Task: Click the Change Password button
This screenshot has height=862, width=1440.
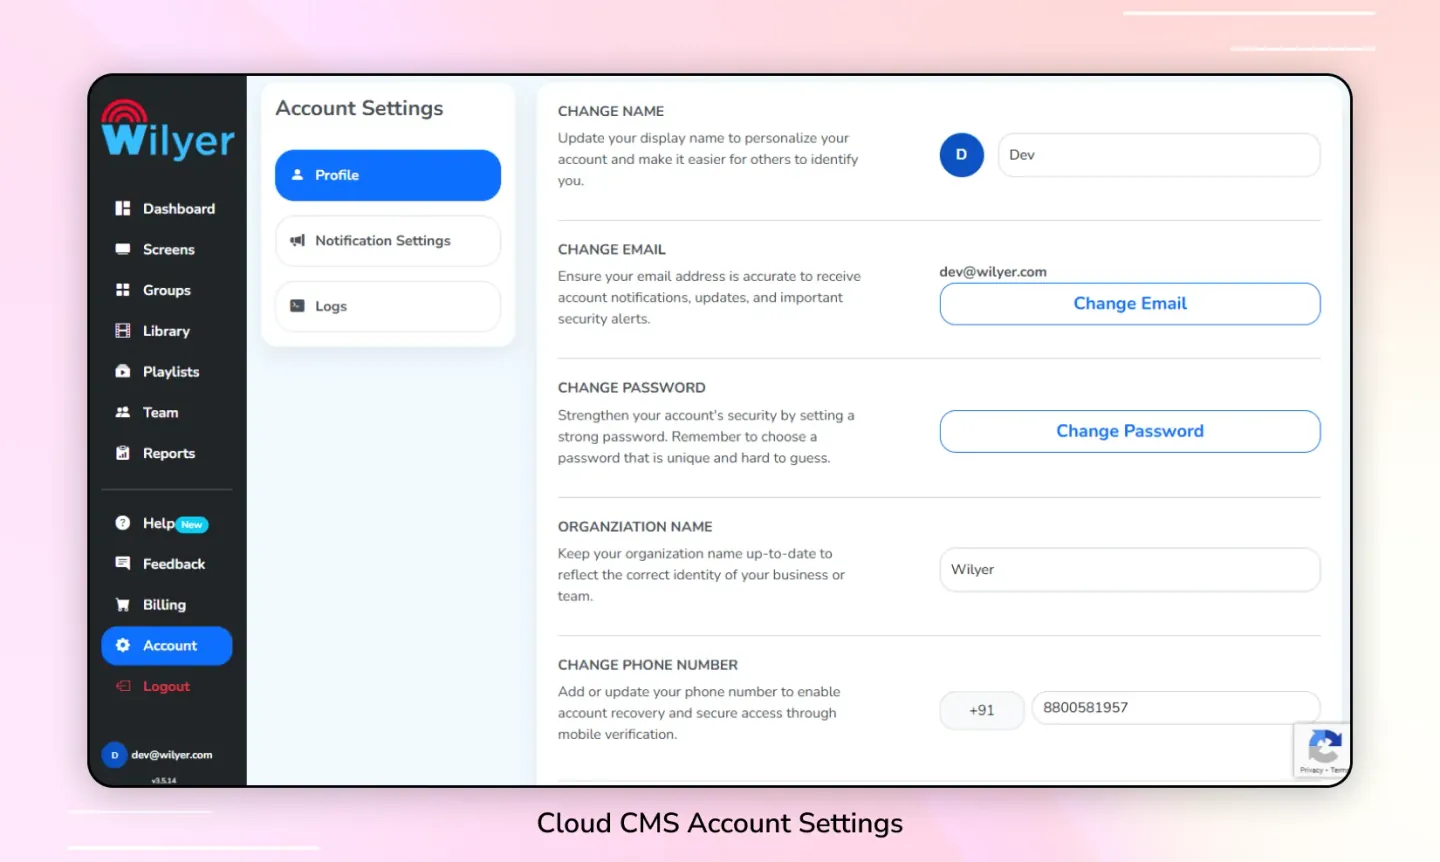Action: coord(1130,431)
